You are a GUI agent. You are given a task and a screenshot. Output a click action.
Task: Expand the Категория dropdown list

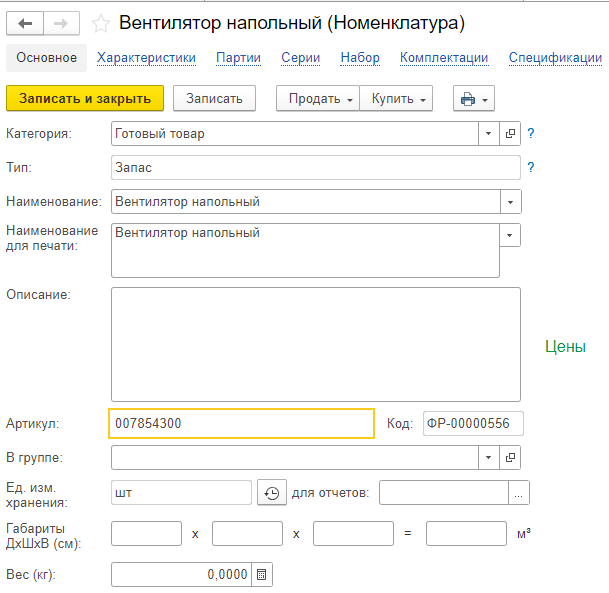[488, 133]
